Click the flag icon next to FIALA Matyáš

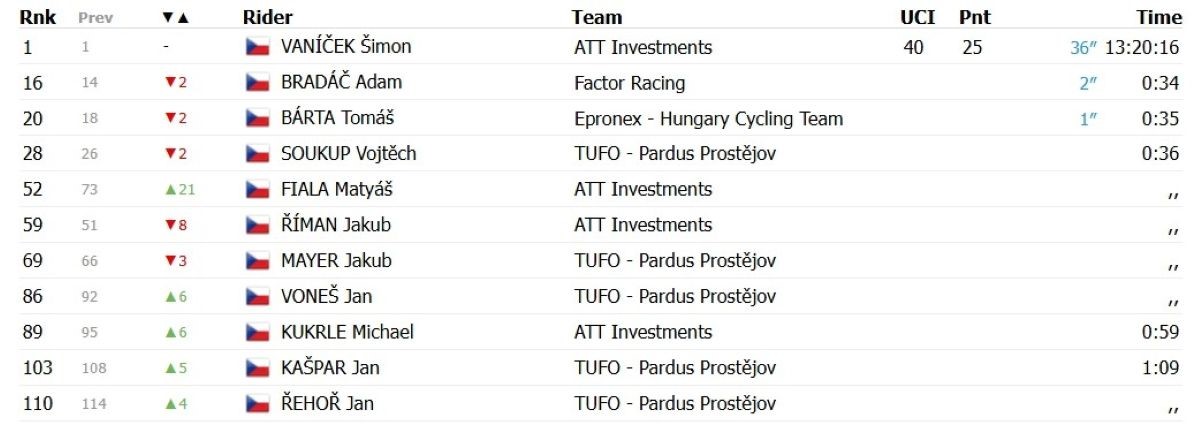[x=257, y=190]
